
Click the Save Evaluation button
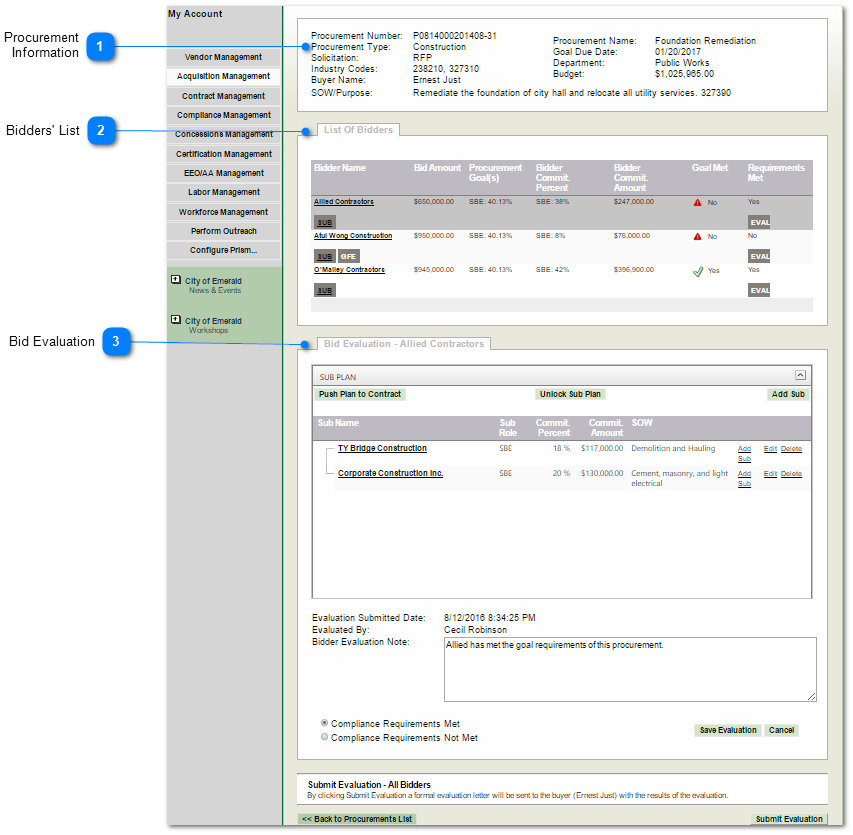pyautogui.click(x=727, y=730)
